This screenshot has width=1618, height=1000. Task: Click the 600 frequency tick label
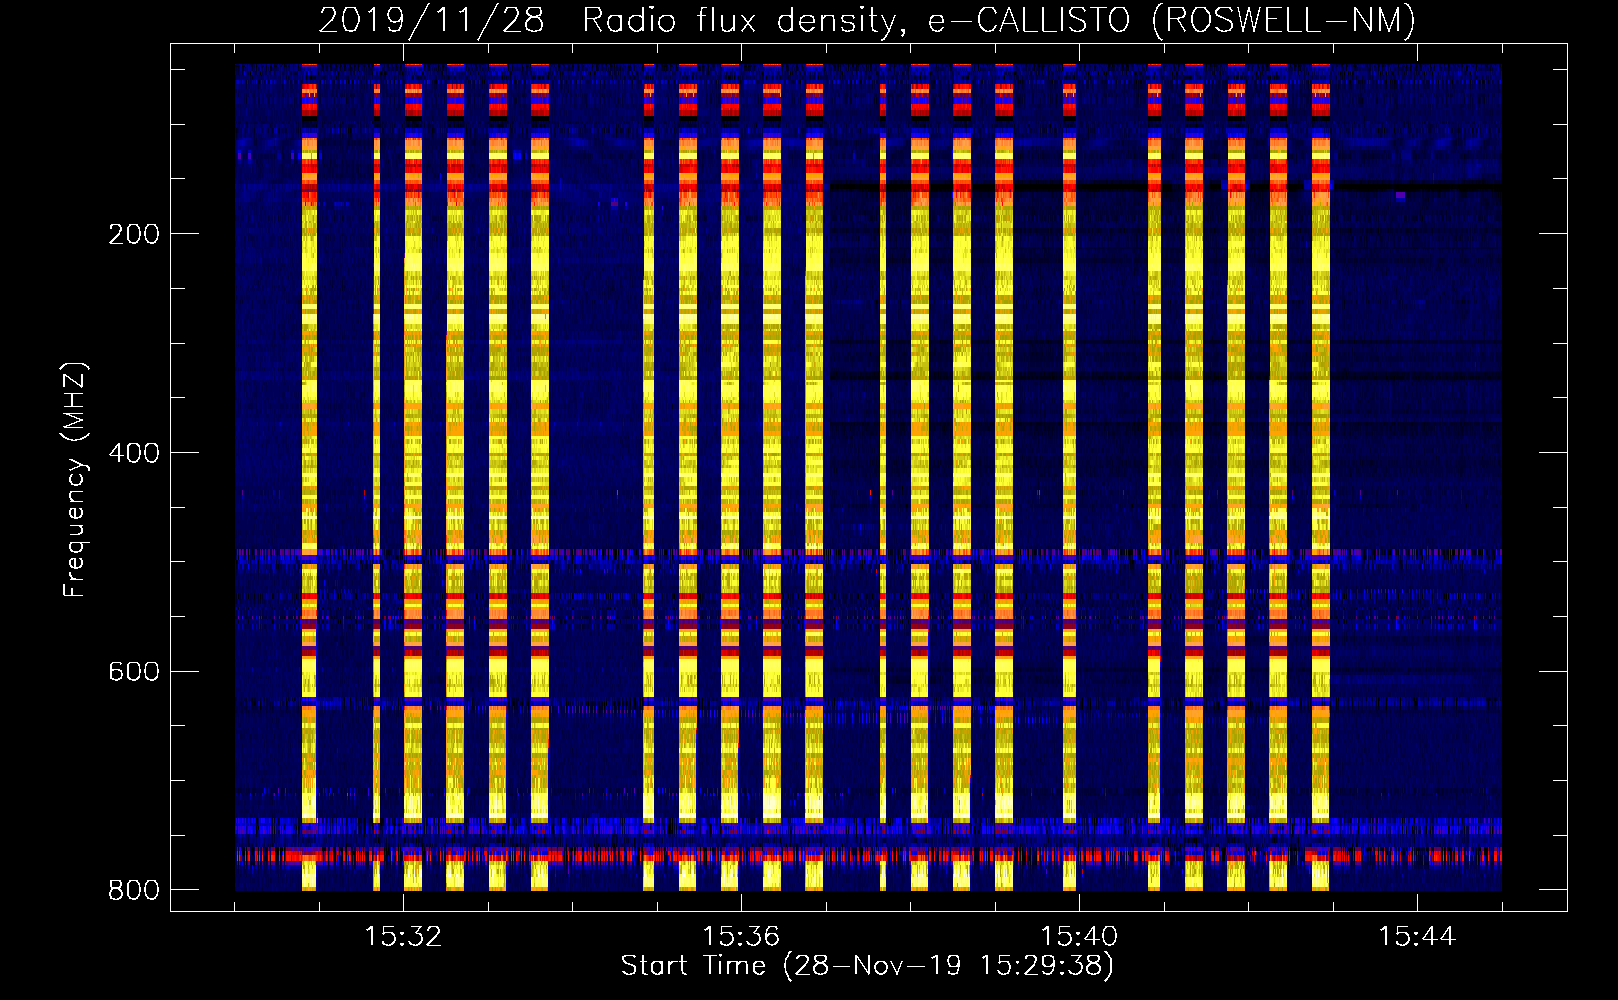pyautogui.click(x=134, y=671)
